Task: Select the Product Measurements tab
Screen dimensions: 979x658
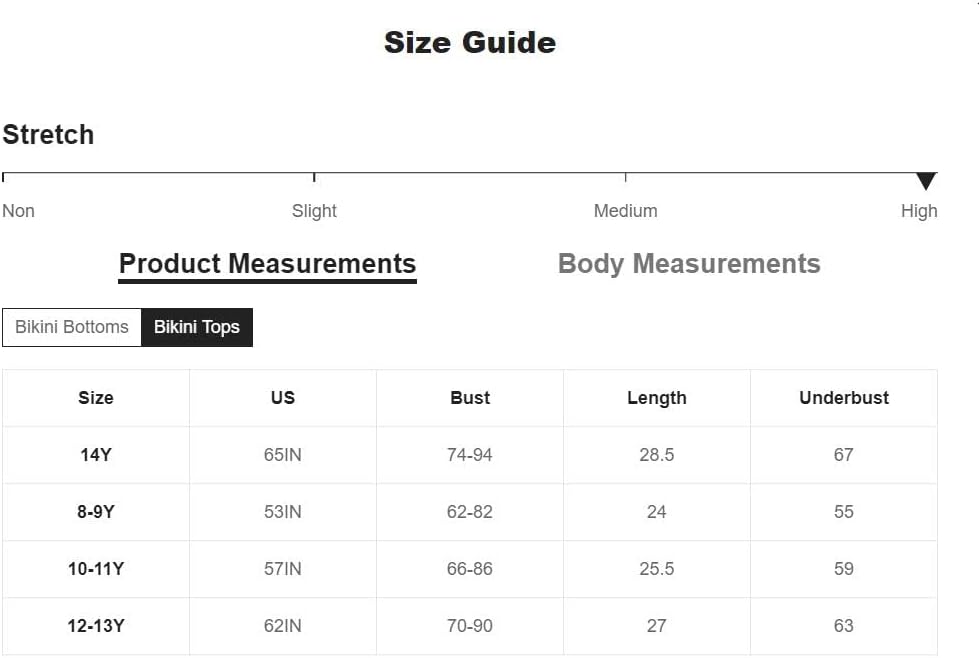Action: pyautogui.click(x=267, y=265)
